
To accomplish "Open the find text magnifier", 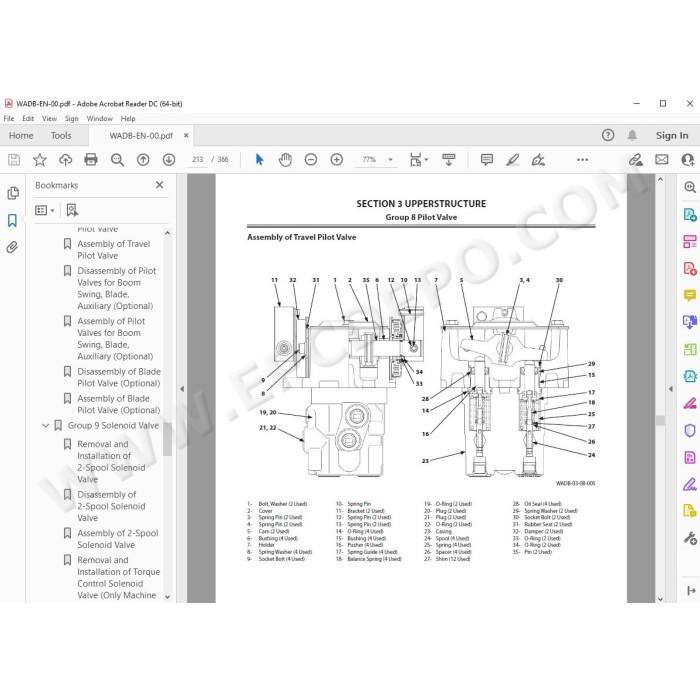I will pyautogui.click(x=117, y=159).
